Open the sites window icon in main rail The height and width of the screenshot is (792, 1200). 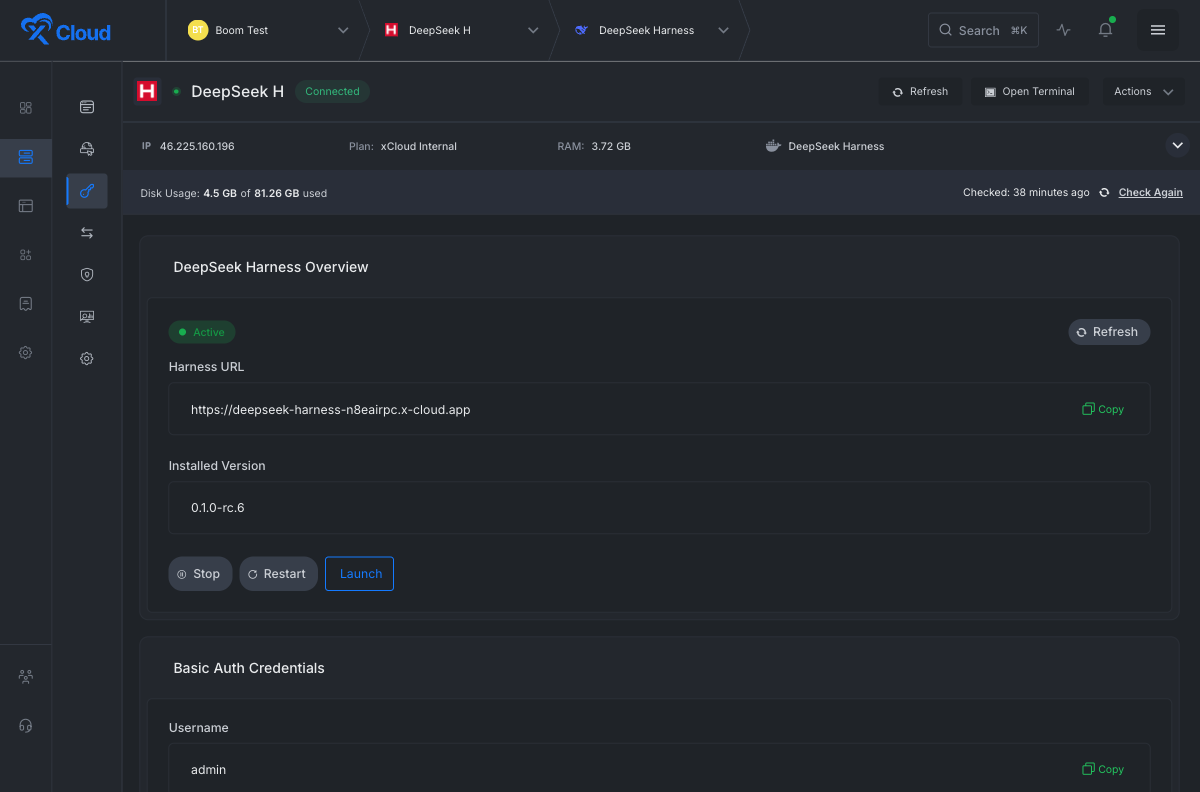pyautogui.click(x=26, y=206)
